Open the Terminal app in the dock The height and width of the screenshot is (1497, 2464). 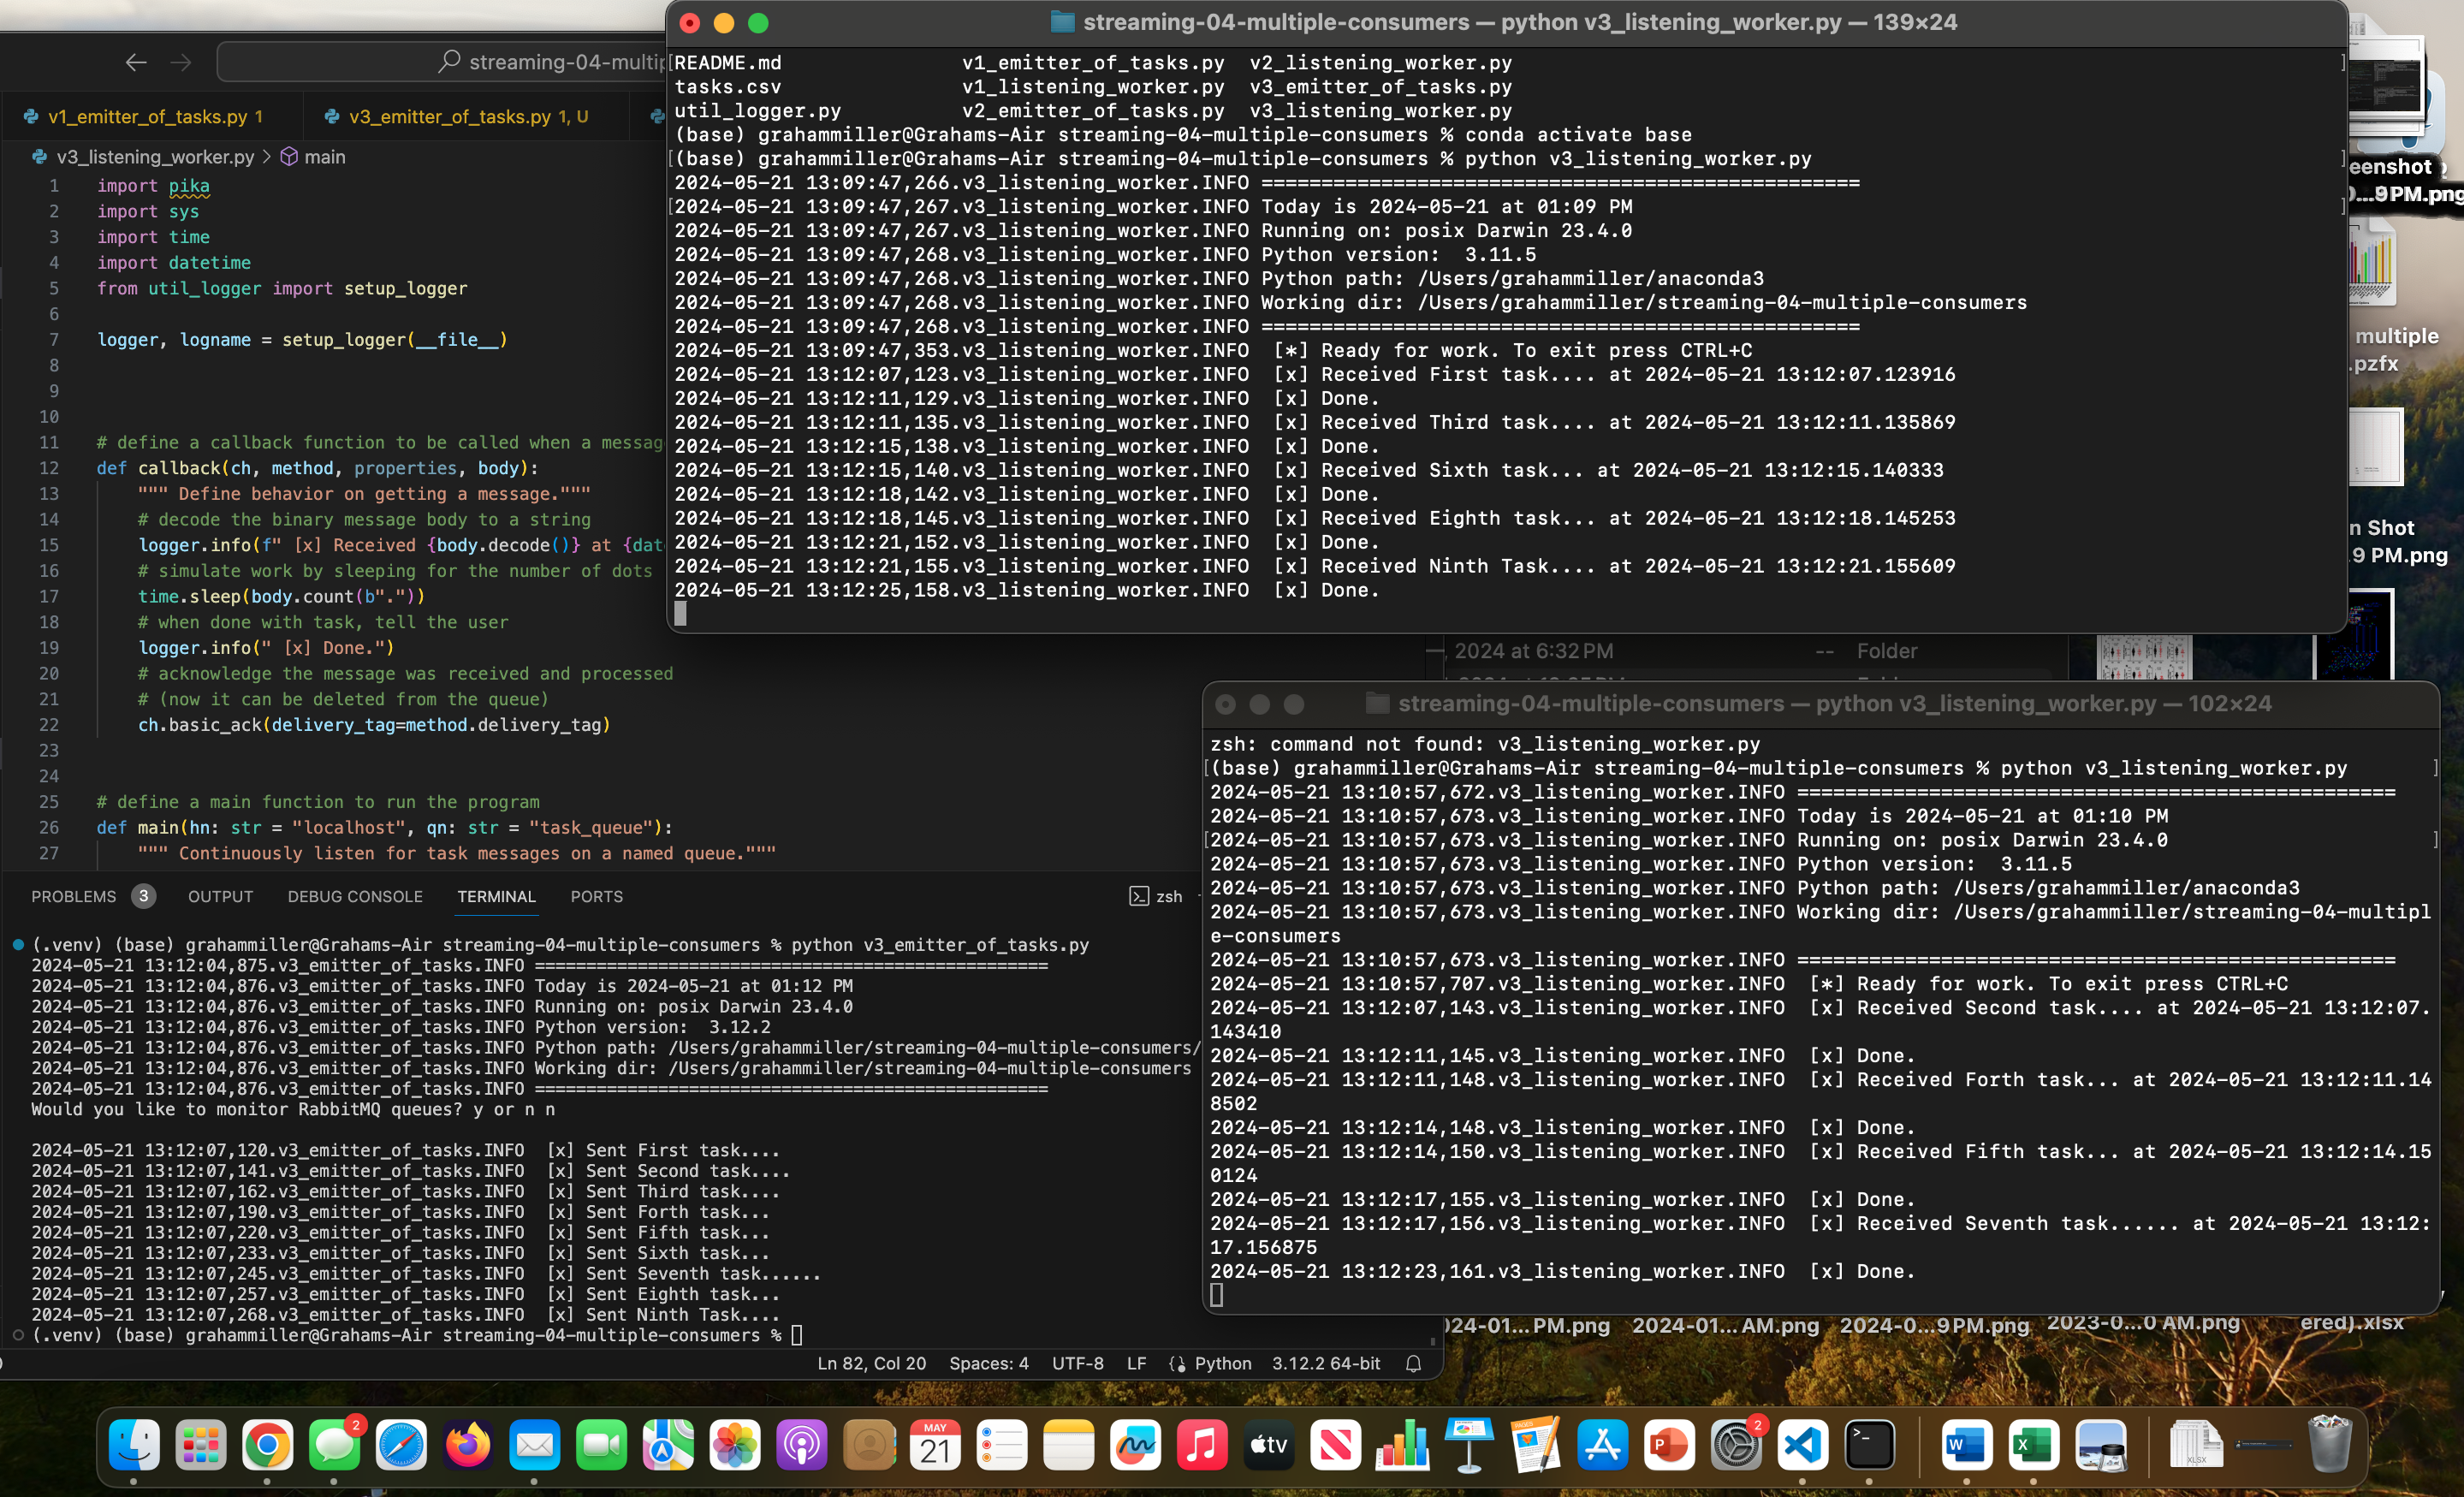click(1869, 1444)
